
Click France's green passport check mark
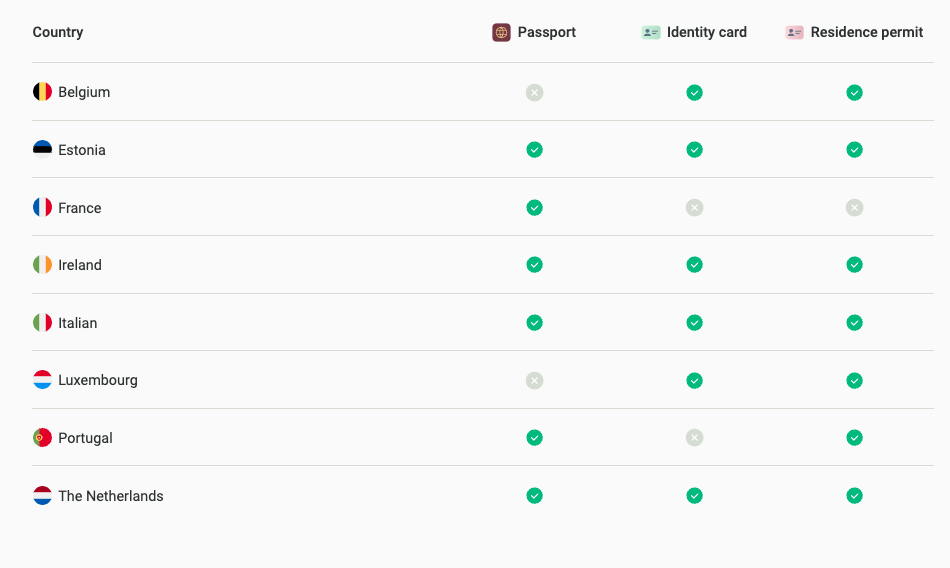535,208
